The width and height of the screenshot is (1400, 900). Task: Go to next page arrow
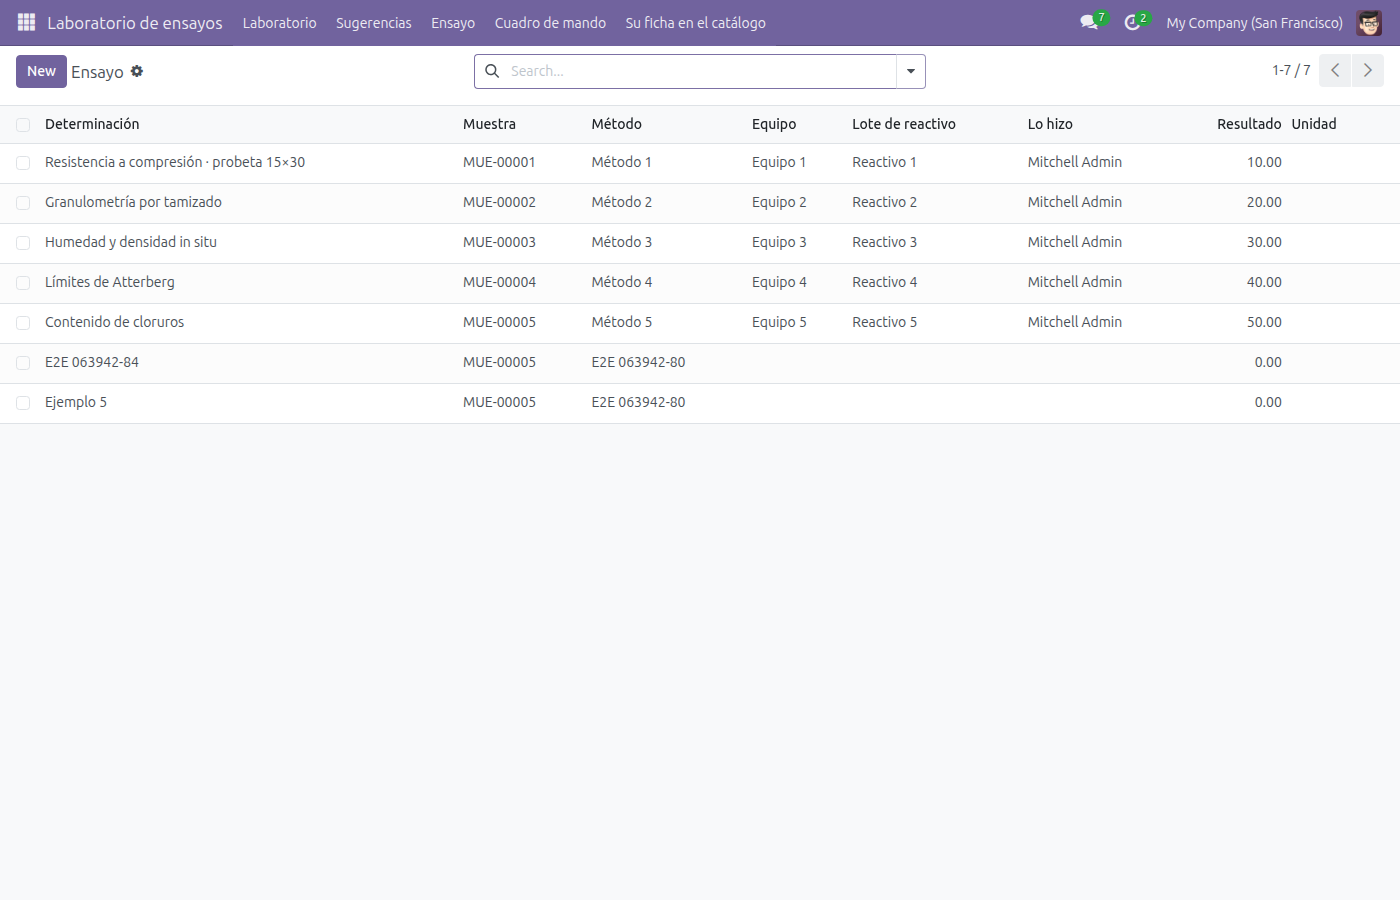click(1368, 71)
